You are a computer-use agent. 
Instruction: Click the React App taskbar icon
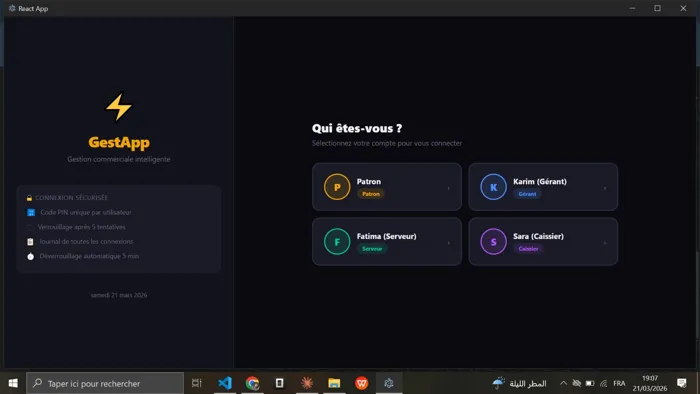coord(389,383)
